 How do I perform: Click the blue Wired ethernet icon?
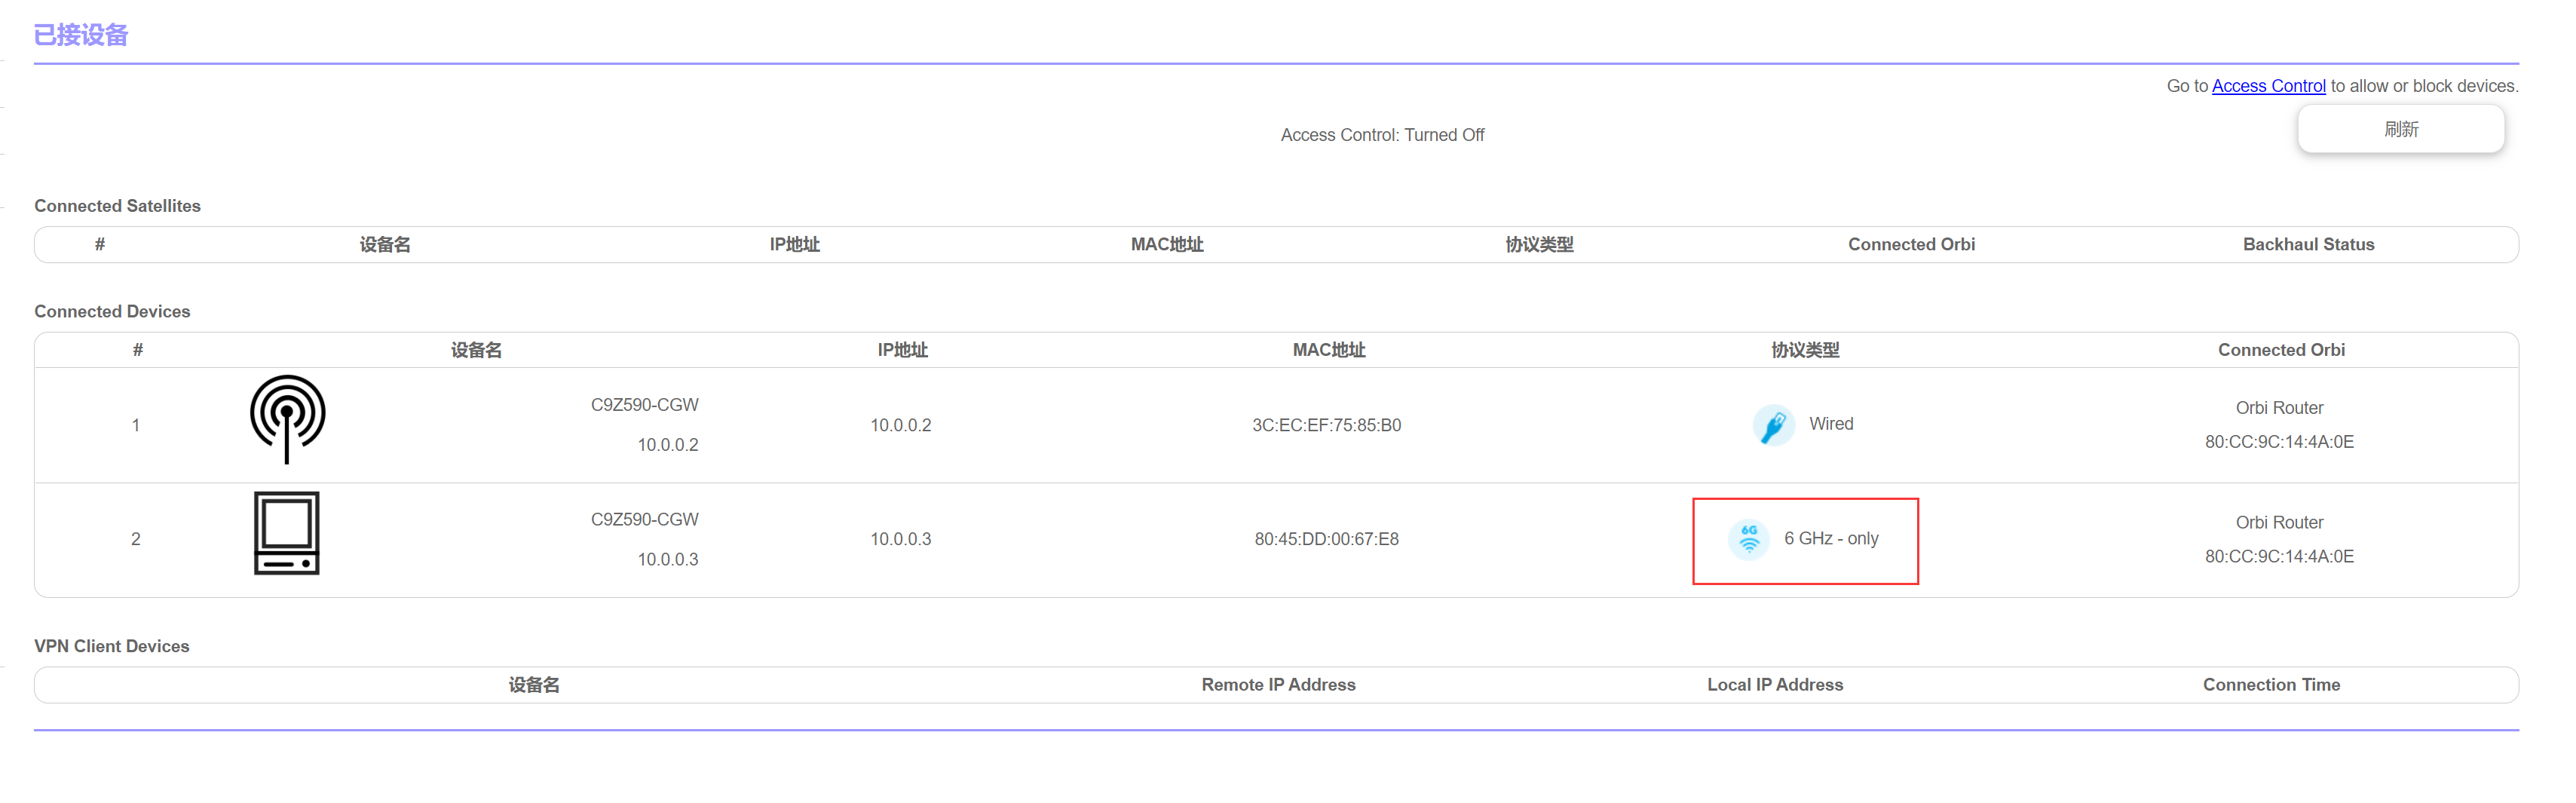tap(1773, 425)
